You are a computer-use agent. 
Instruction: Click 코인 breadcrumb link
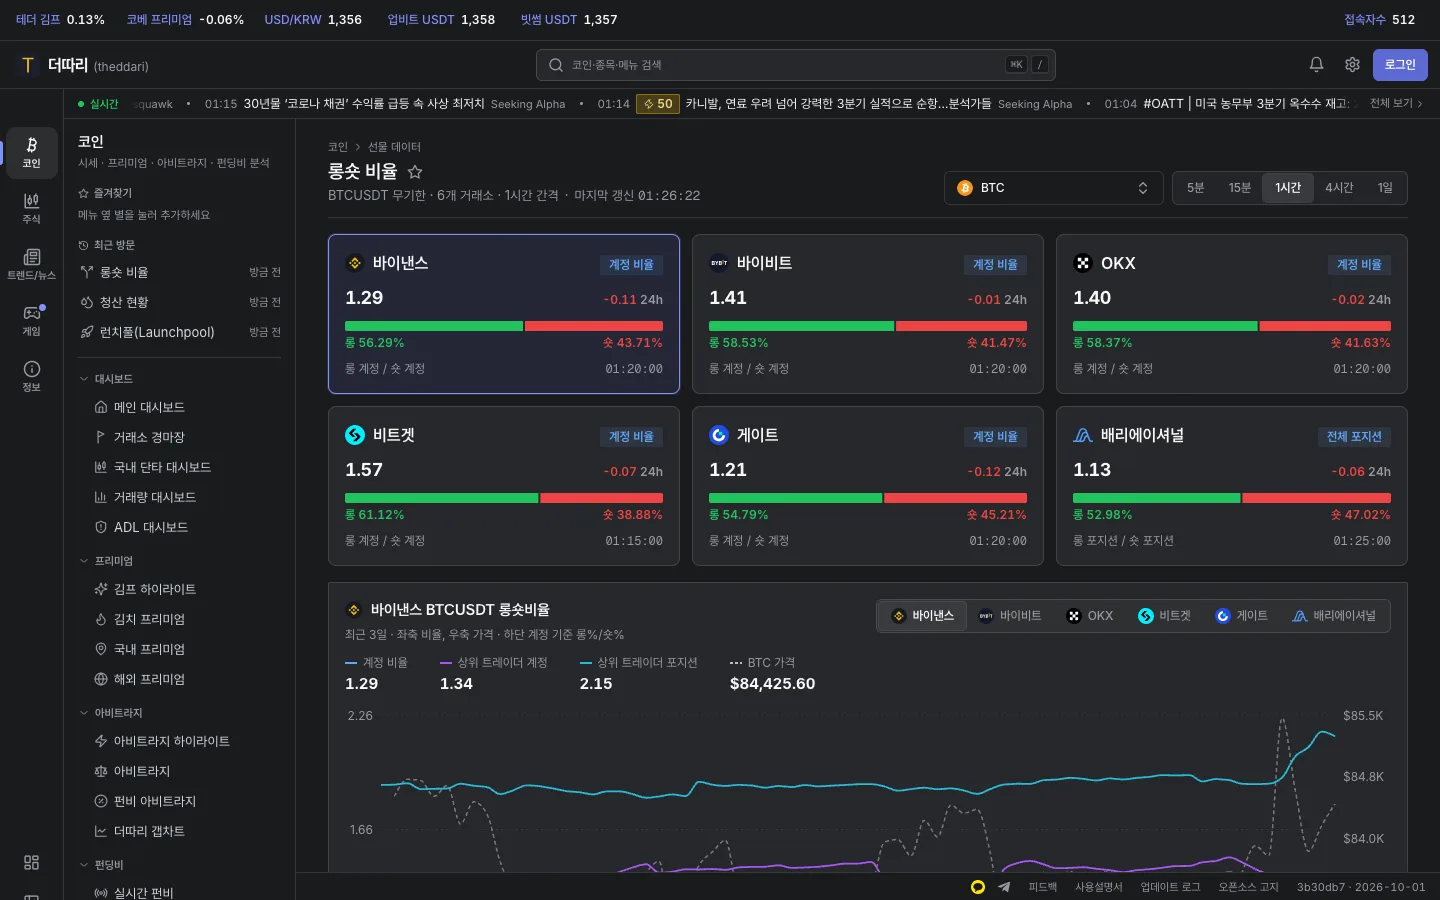(x=338, y=147)
